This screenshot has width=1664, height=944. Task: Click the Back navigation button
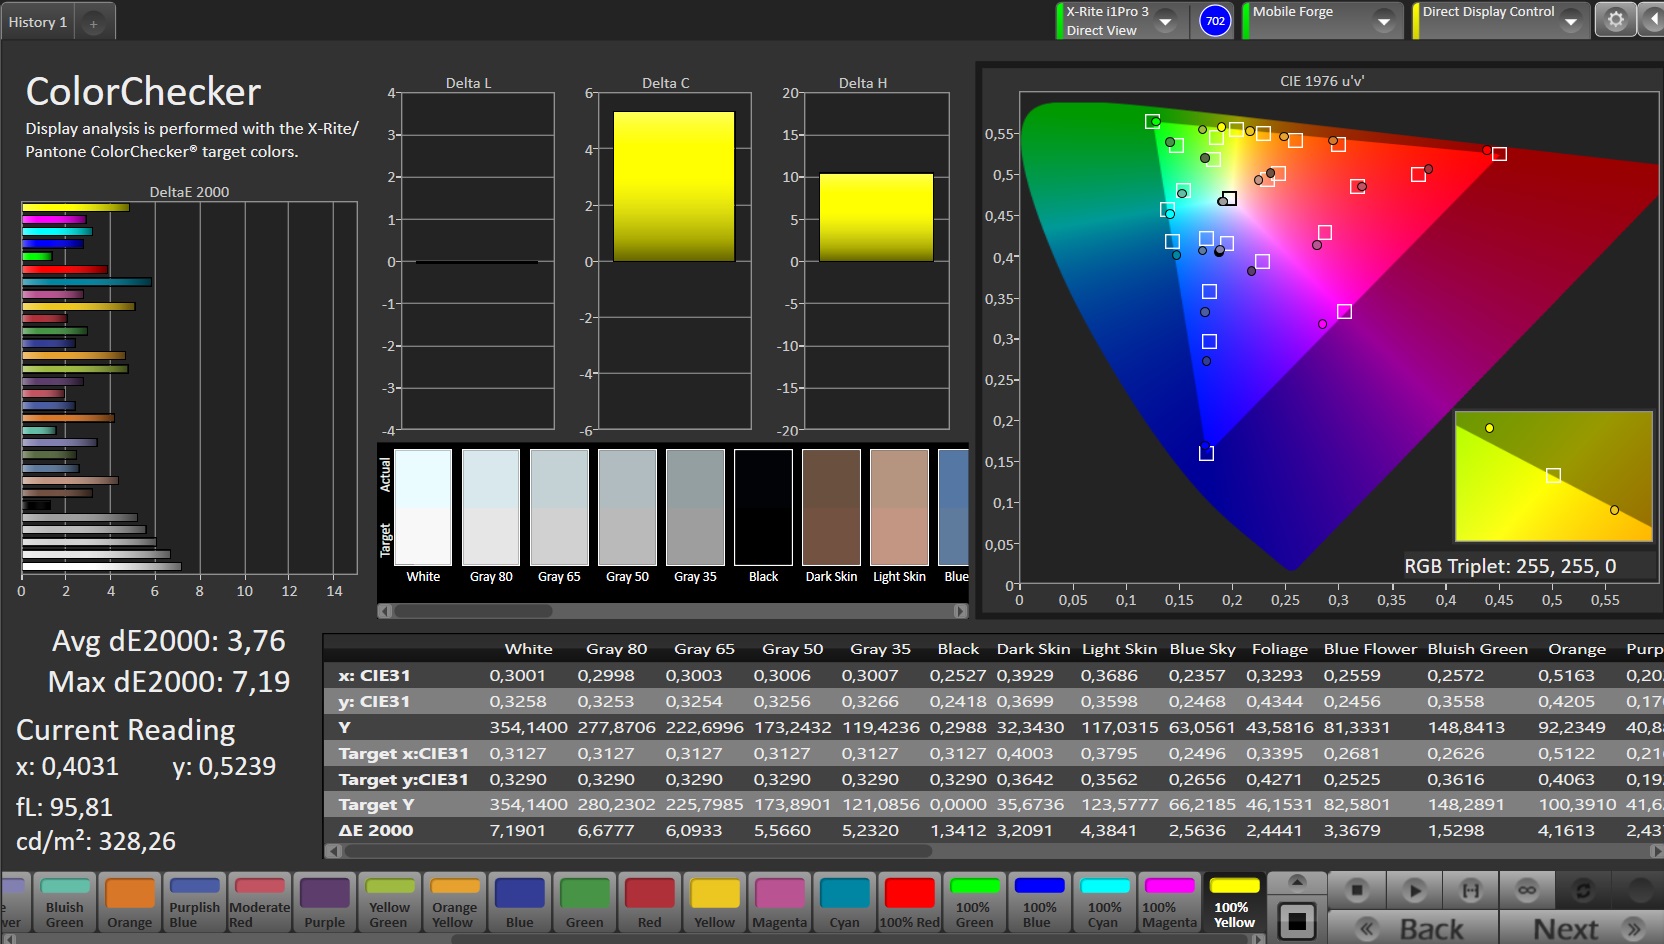[1412, 928]
